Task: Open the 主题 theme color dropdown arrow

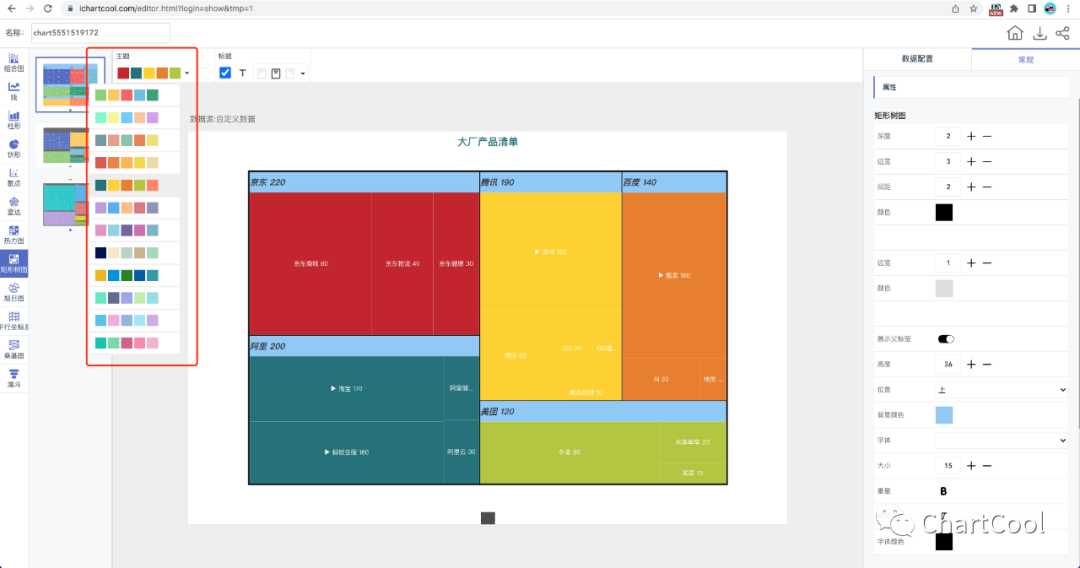Action: tap(187, 74)
